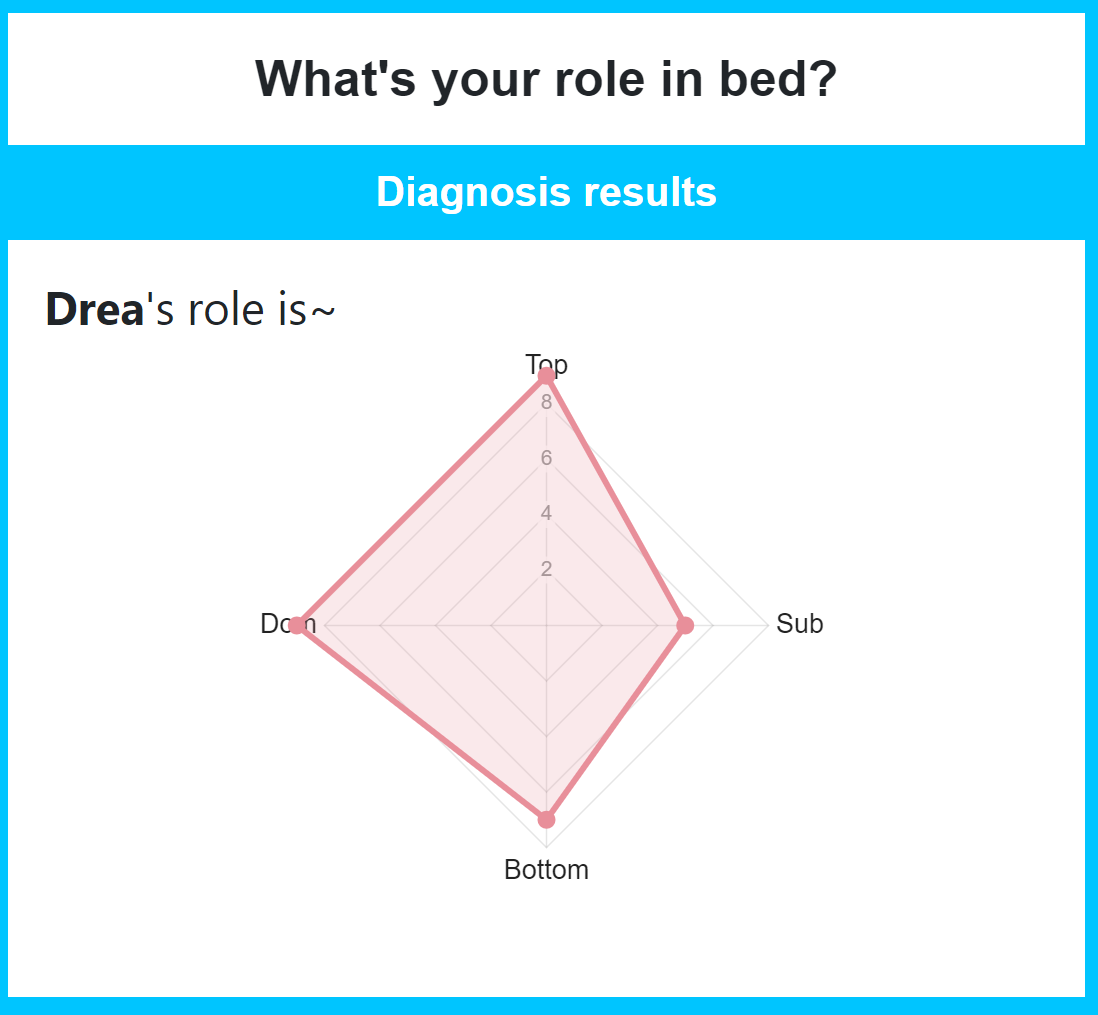Click the "Sub" axis label
The height and width of the screenshot is (1015, 1098).
click(x=800, y=624)
